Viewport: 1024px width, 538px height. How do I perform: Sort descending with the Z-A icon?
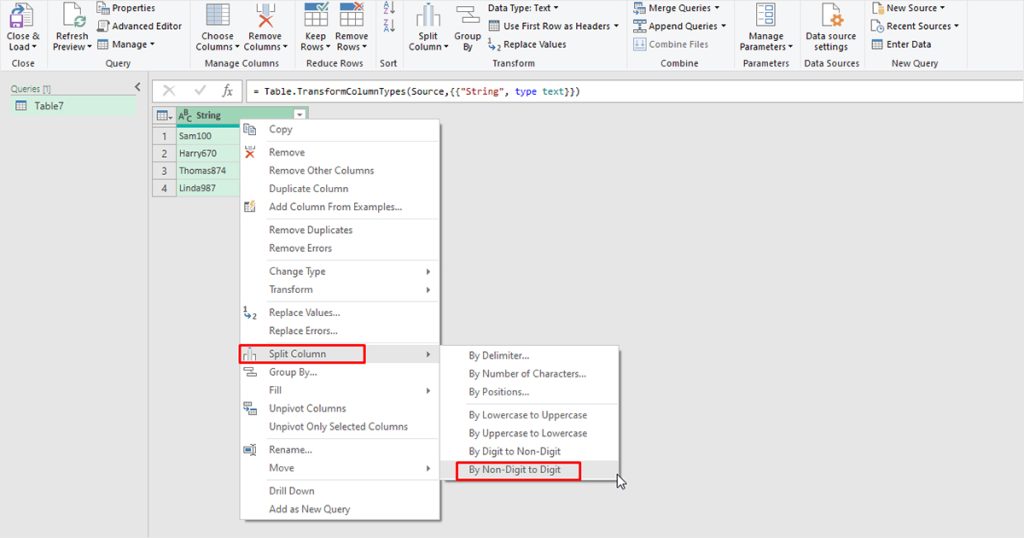389,26
